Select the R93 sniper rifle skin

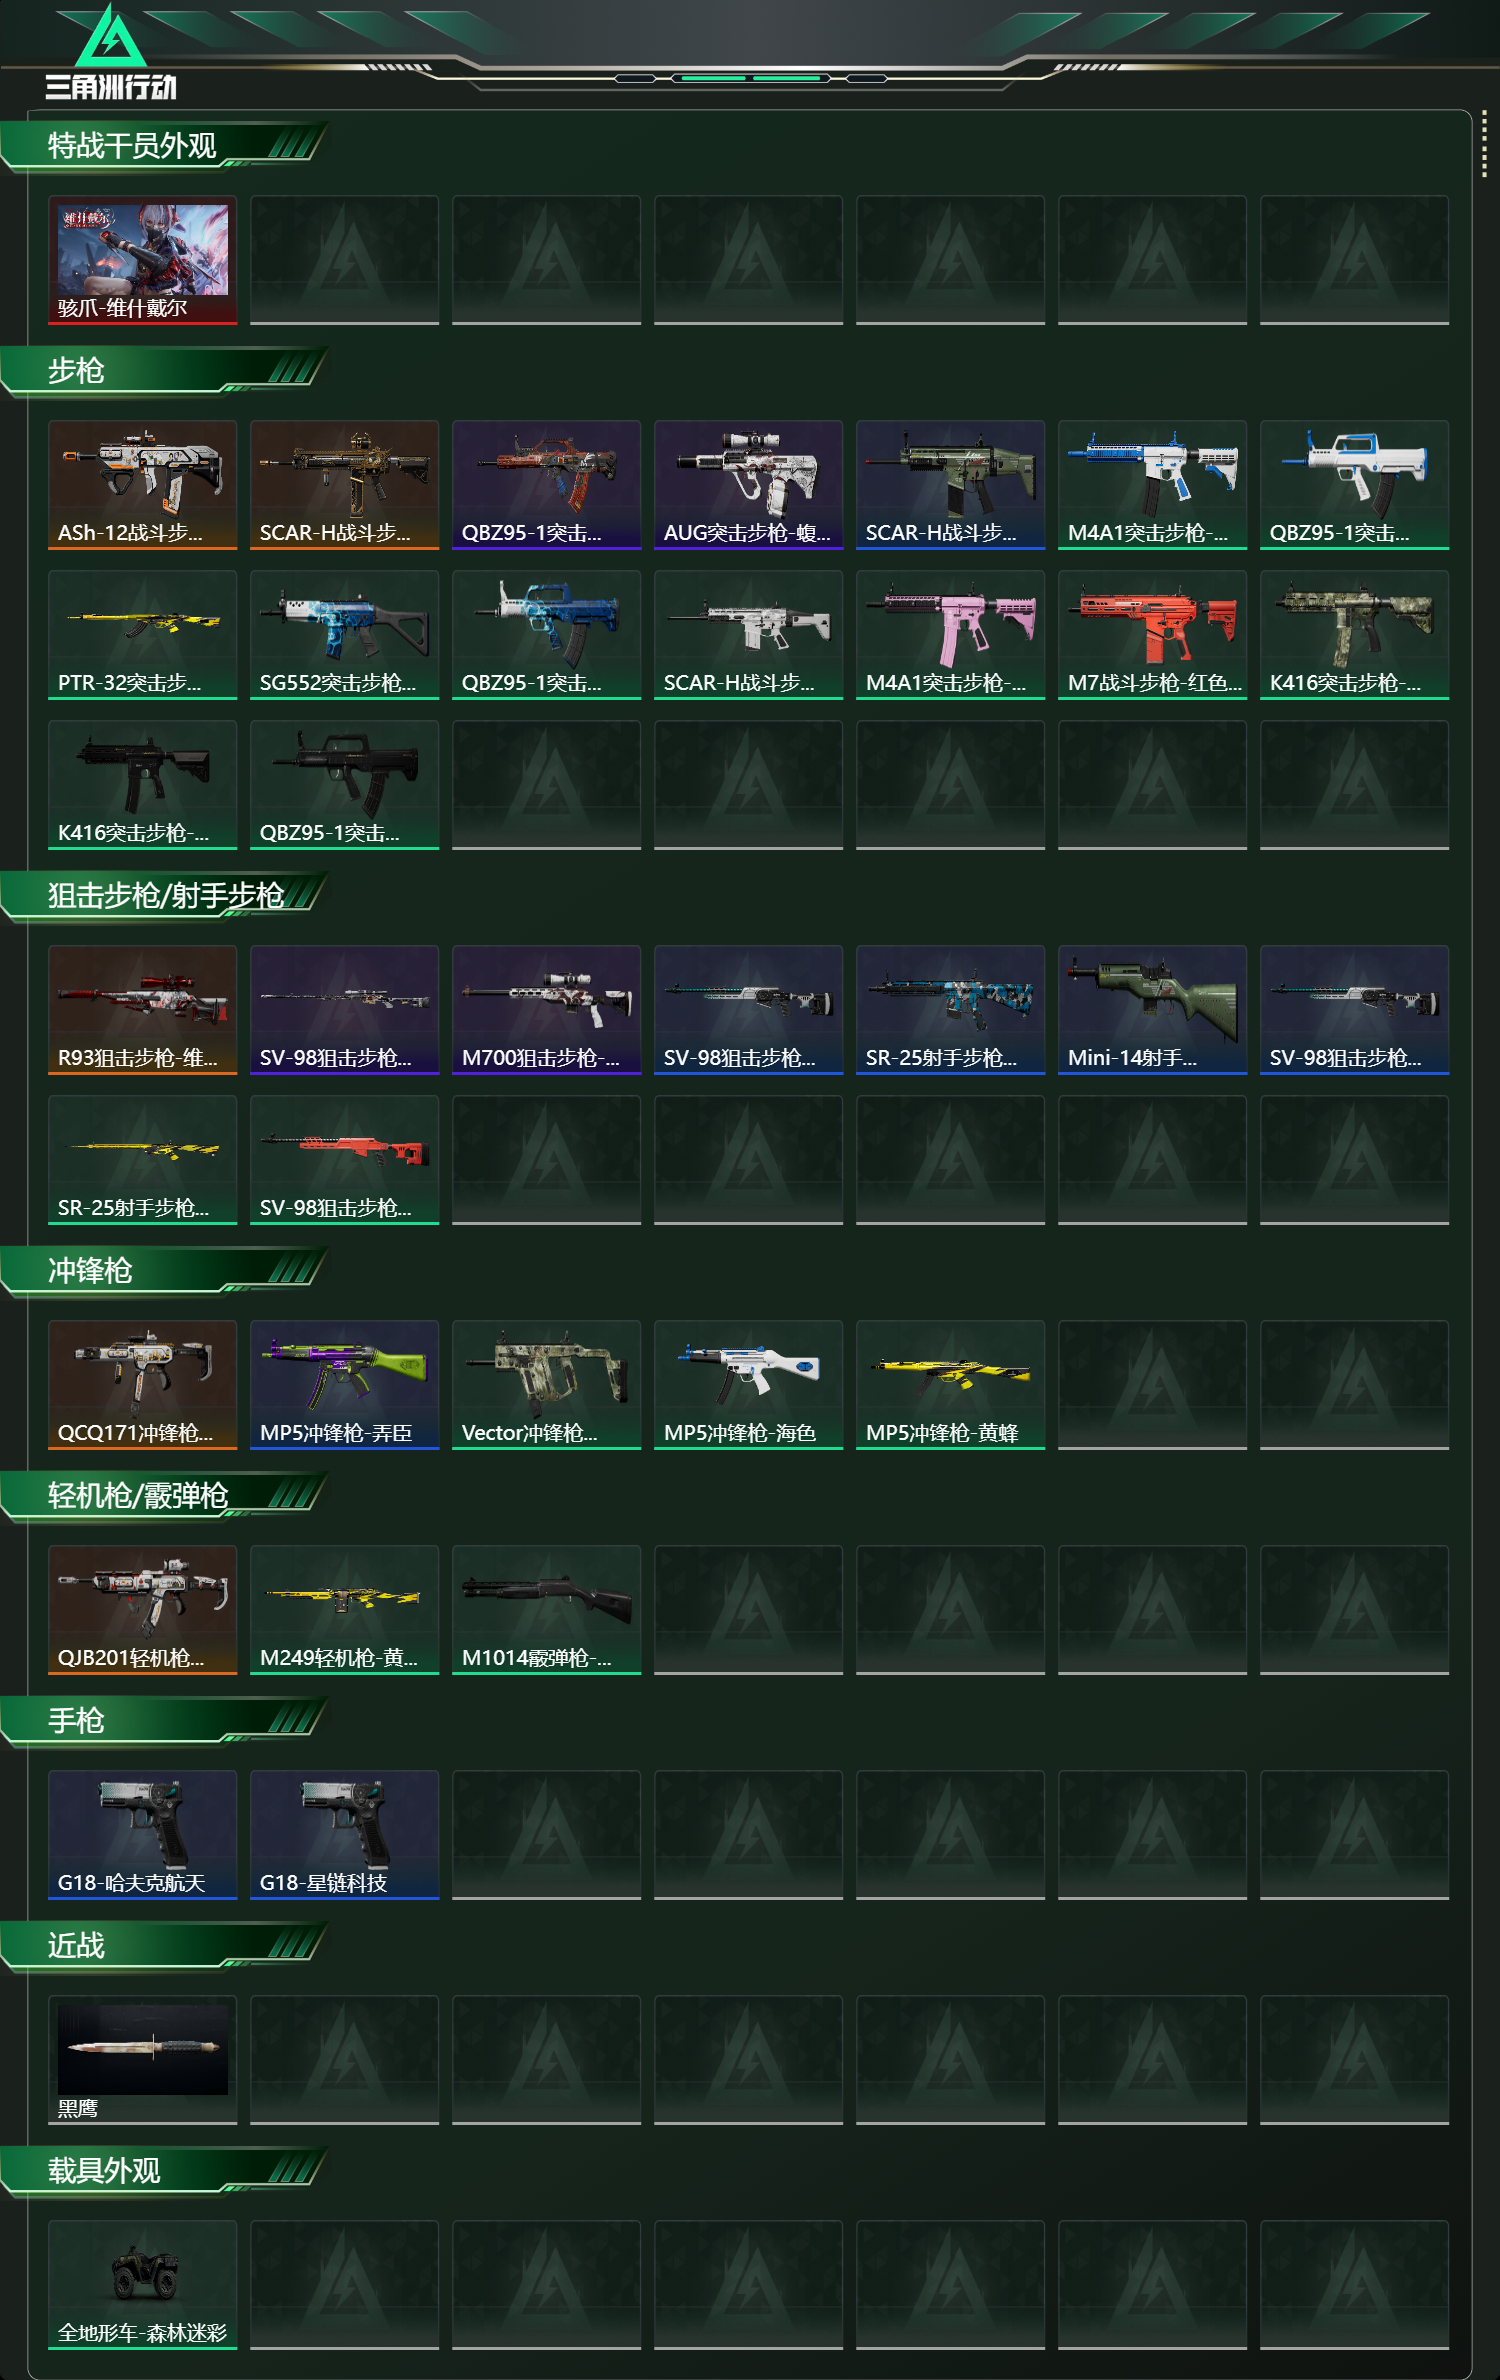[x=142, y=1010]
